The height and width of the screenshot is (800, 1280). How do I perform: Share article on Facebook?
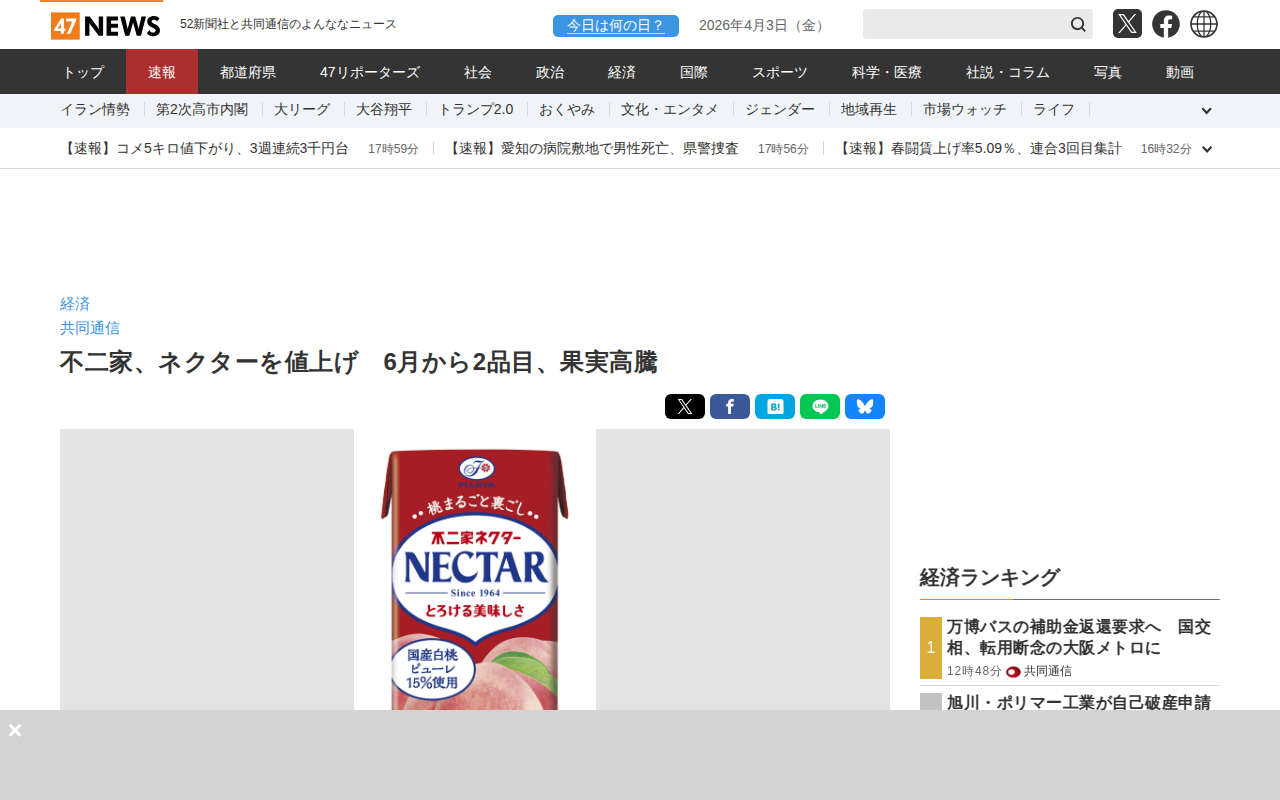730,407
